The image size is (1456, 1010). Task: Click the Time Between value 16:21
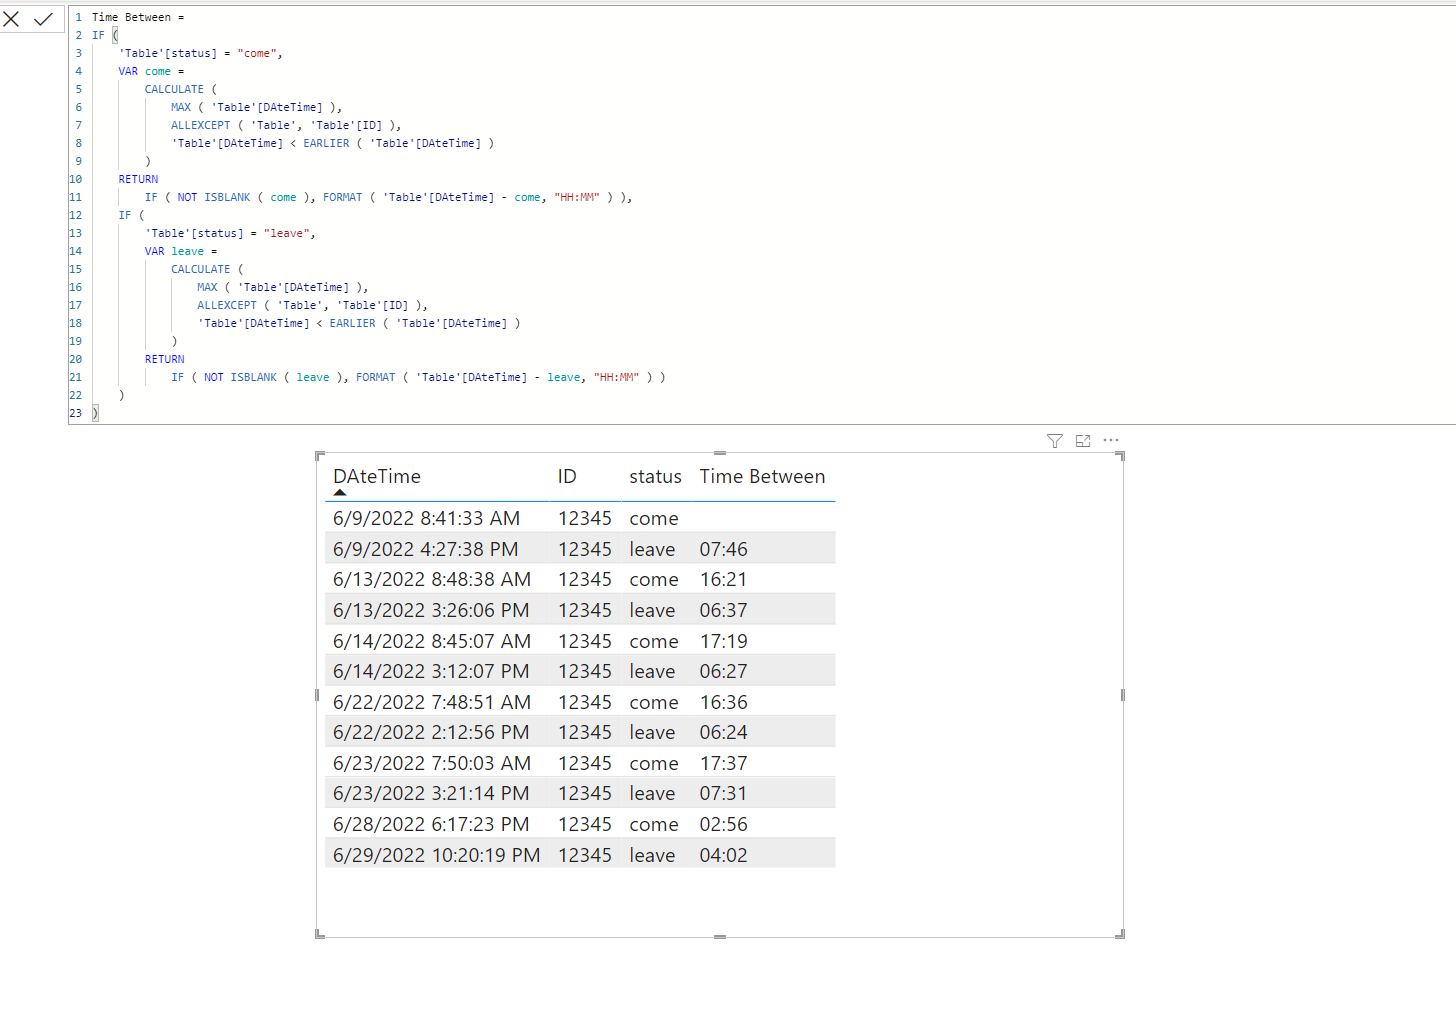[723, 579]
